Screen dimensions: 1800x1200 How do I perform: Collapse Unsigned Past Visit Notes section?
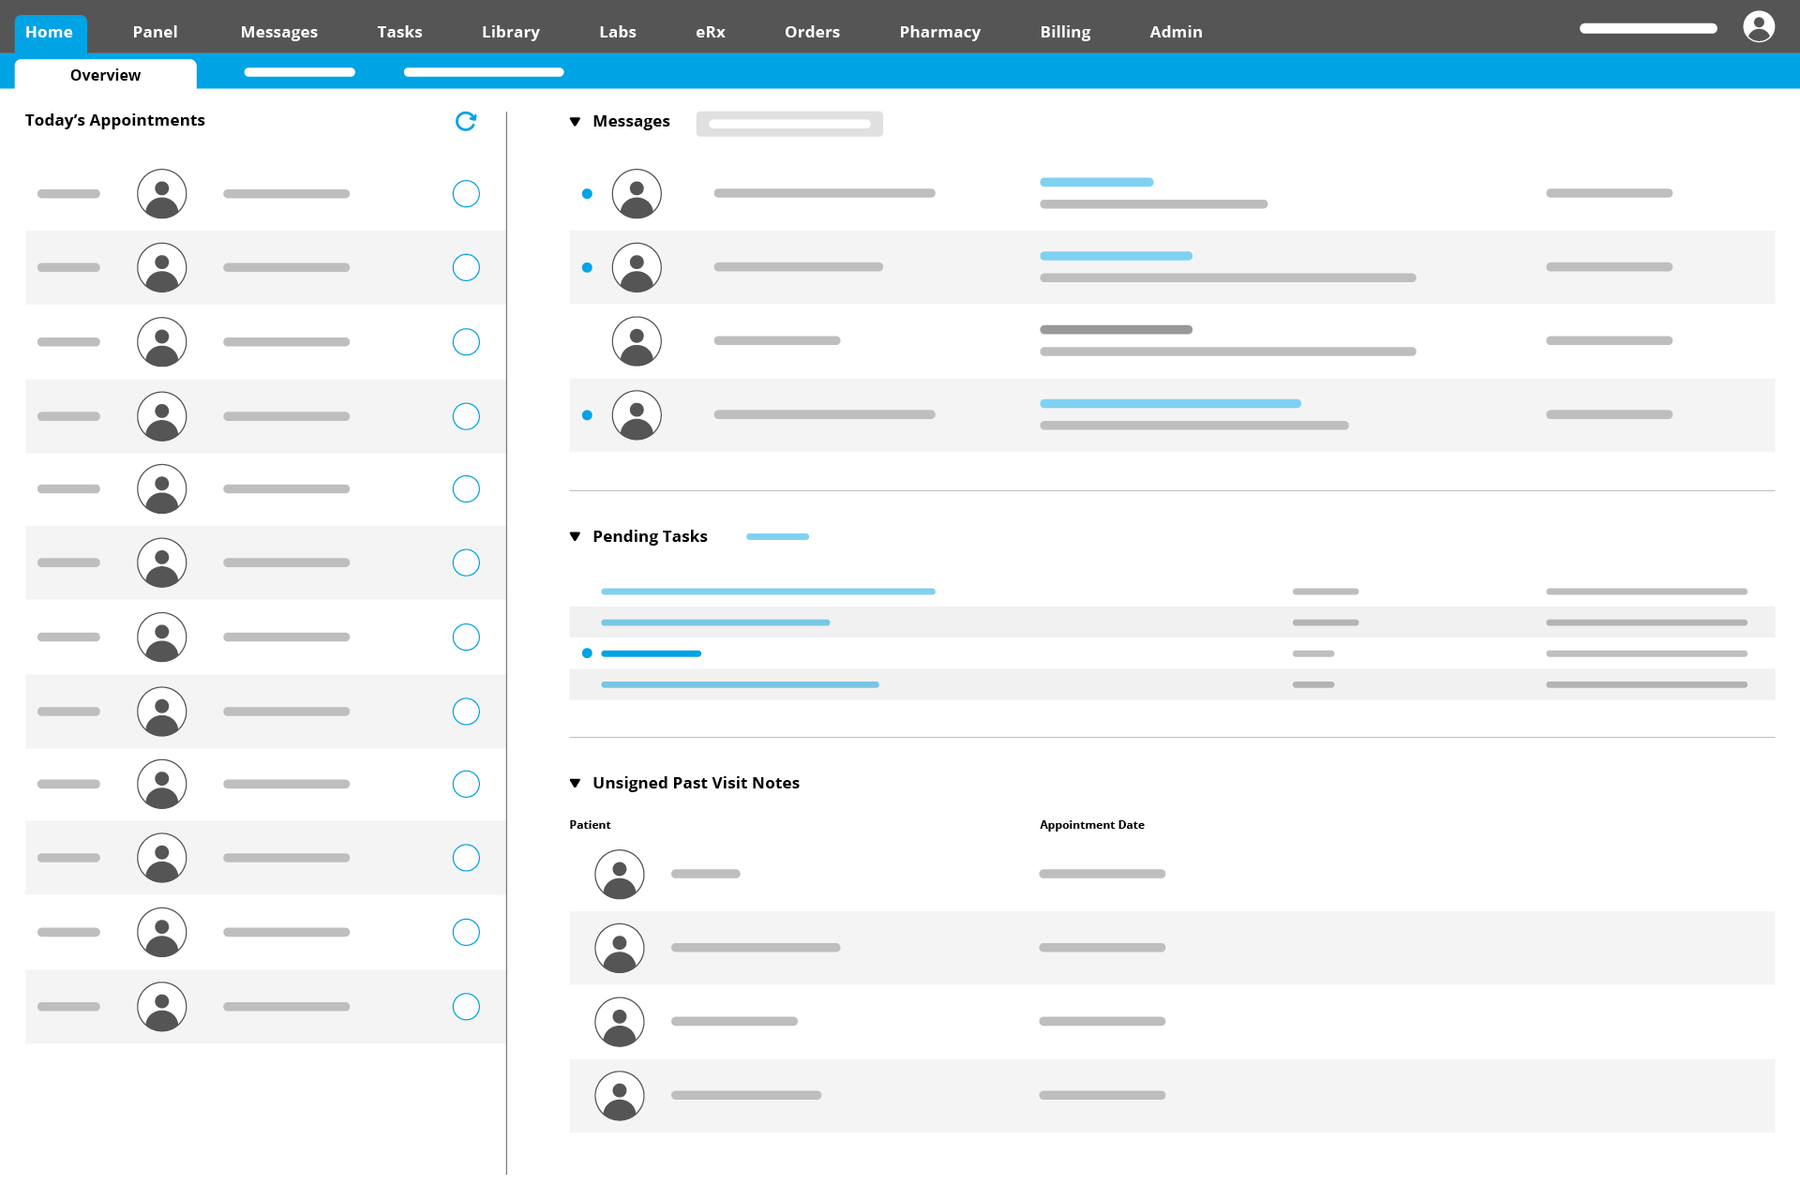pos(575,783)
